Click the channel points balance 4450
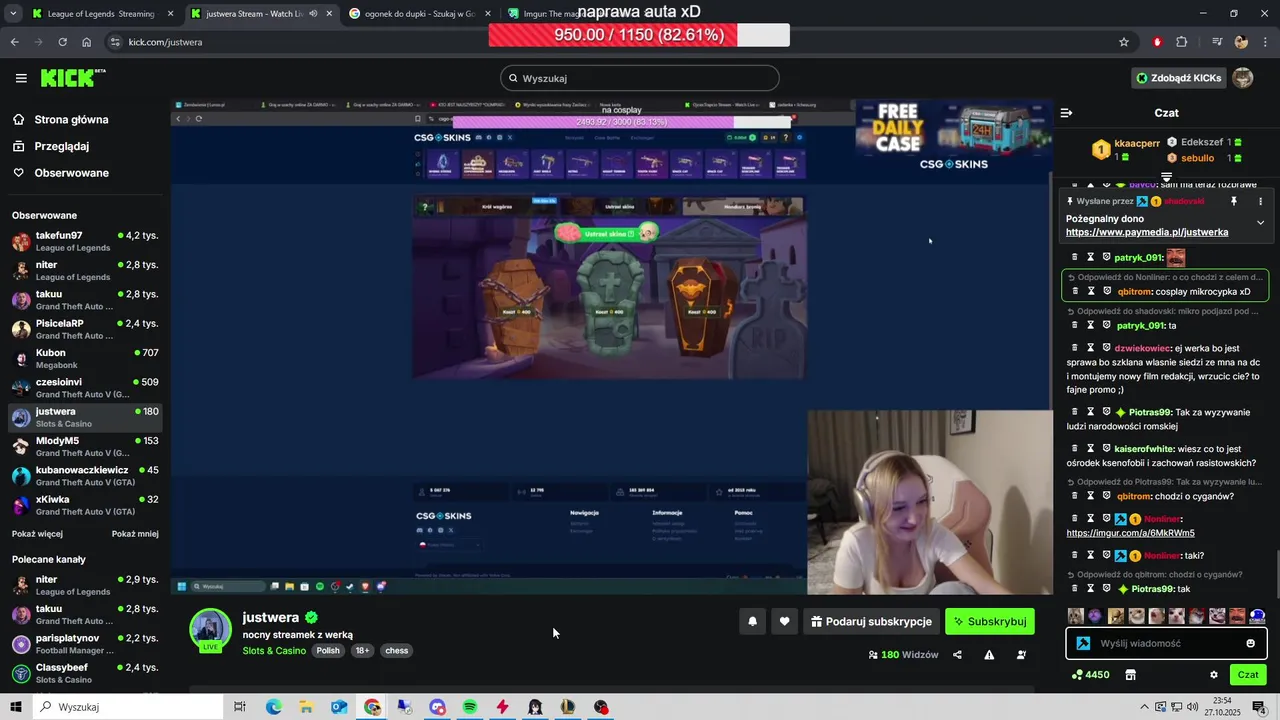Viewport: 1280px width, 720px height. click(1090, 675)
